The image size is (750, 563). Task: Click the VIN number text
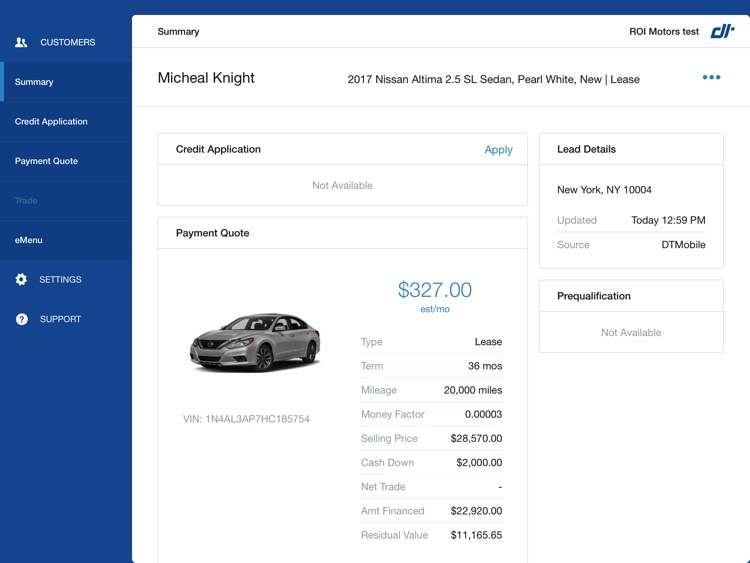tap(246, 419)
